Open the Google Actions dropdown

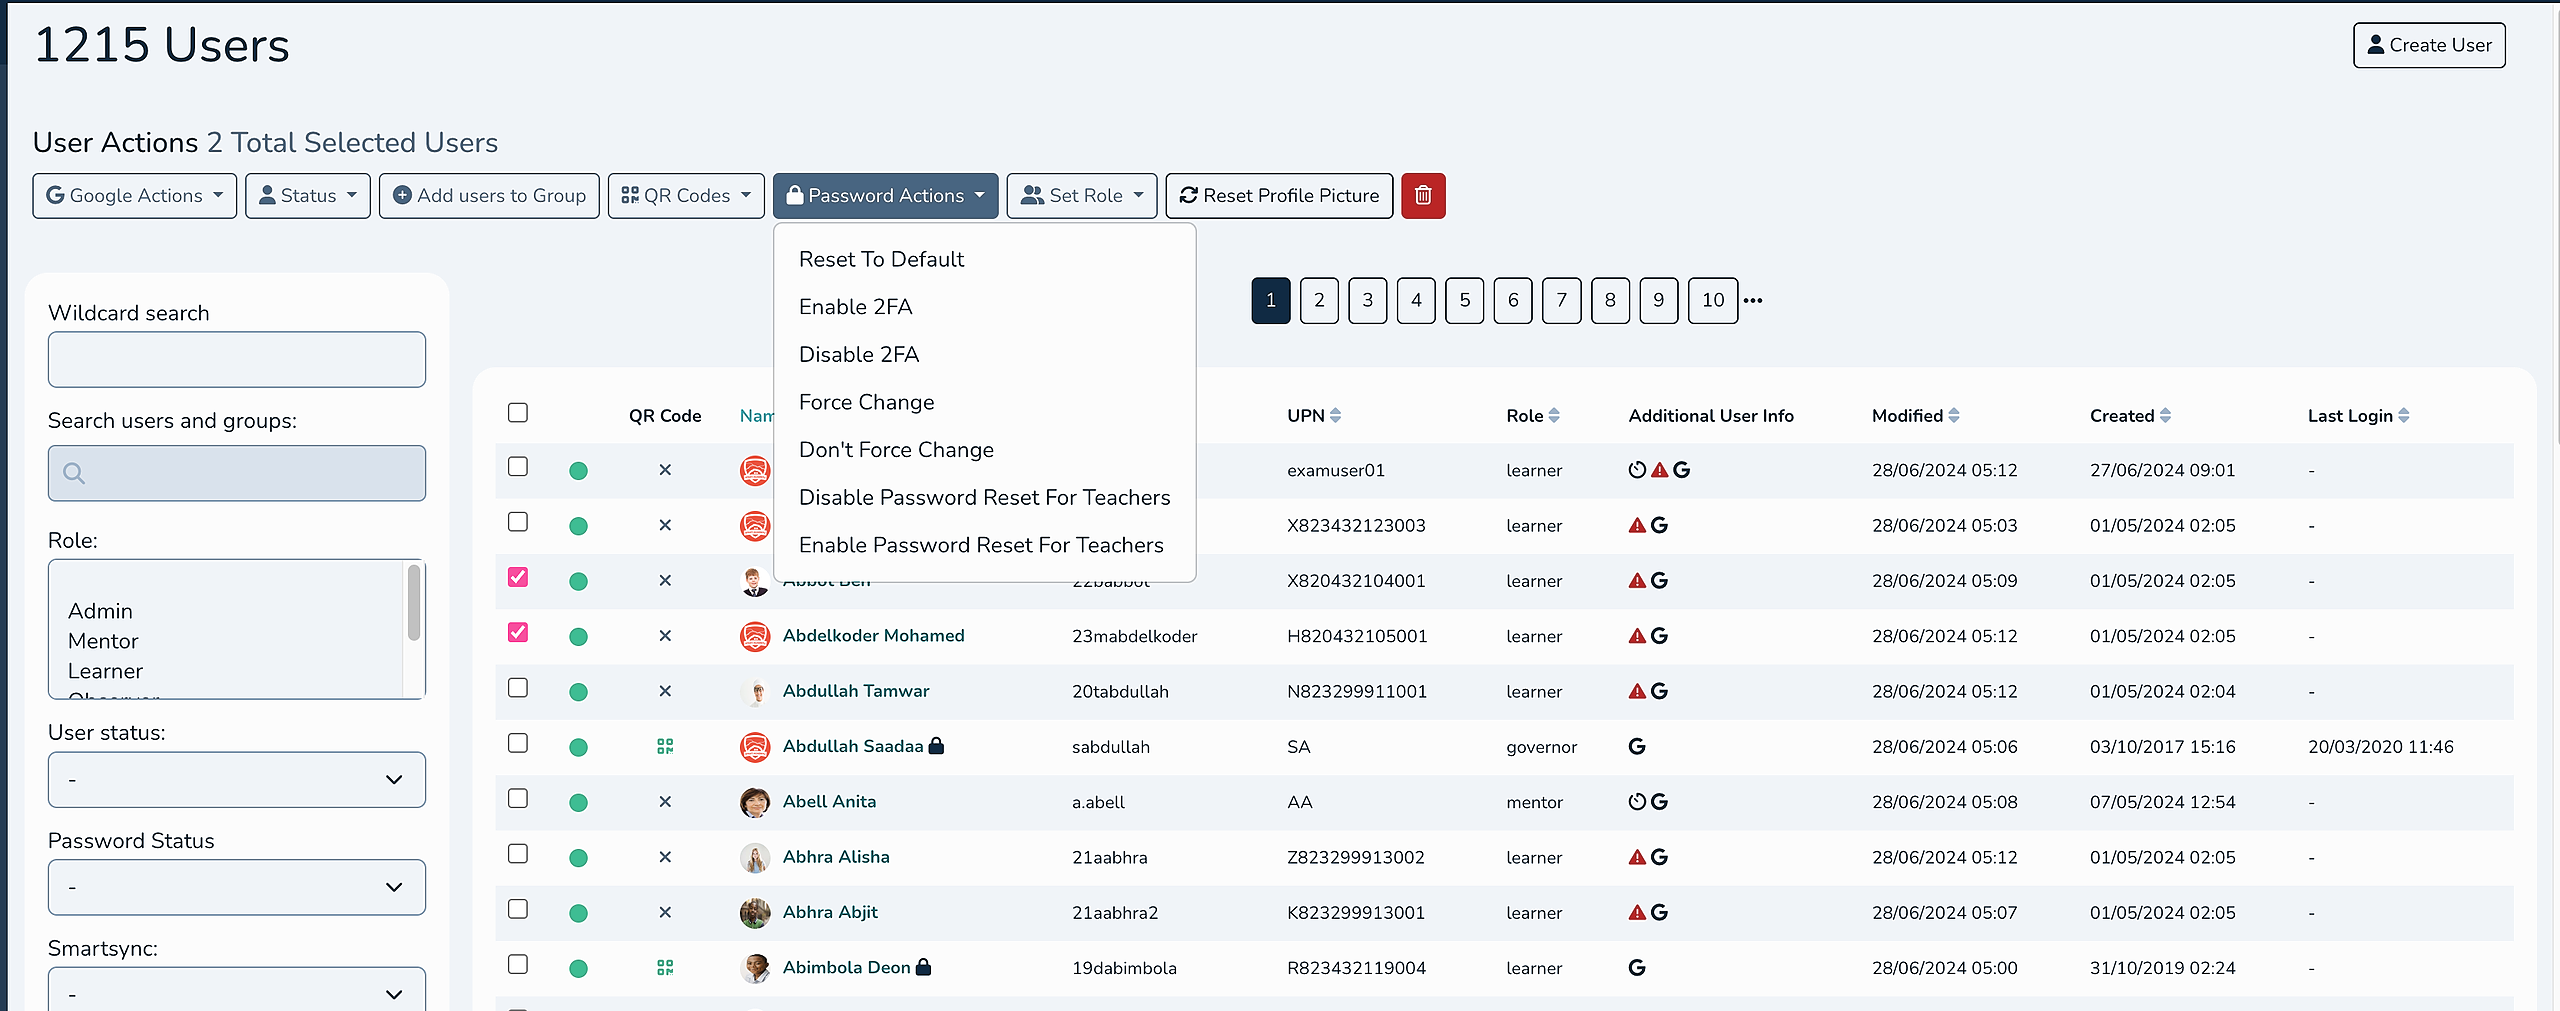coord(135,196)
